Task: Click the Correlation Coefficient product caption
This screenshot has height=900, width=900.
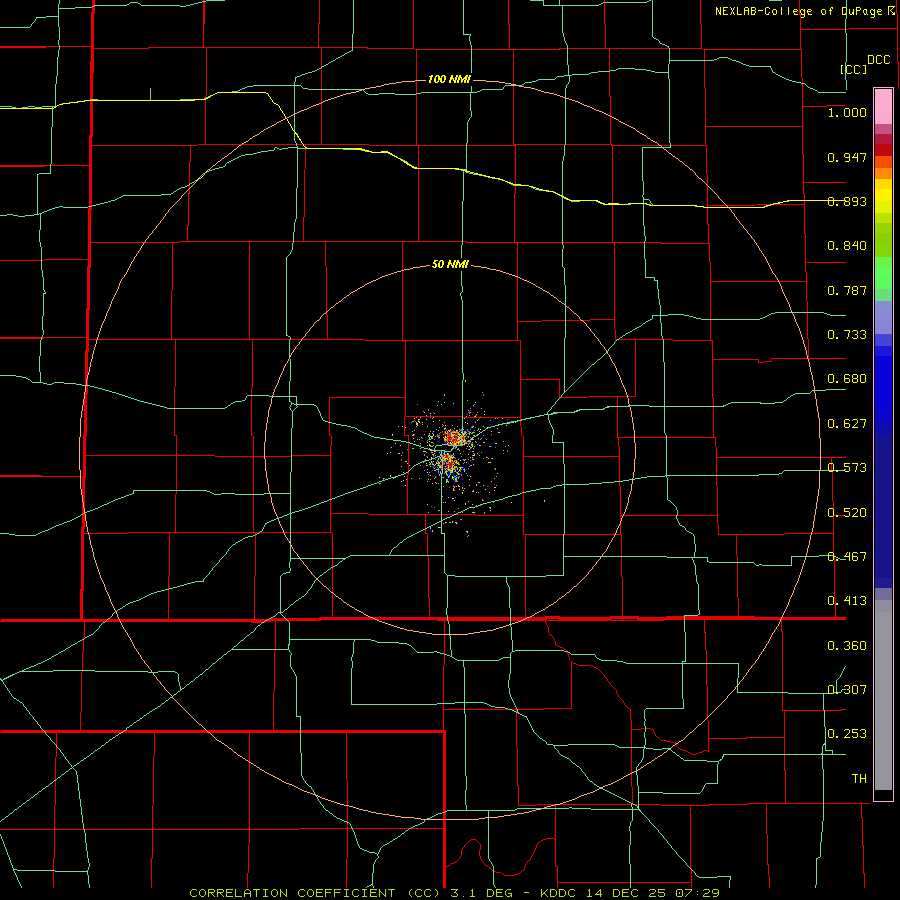Action: 455,893
